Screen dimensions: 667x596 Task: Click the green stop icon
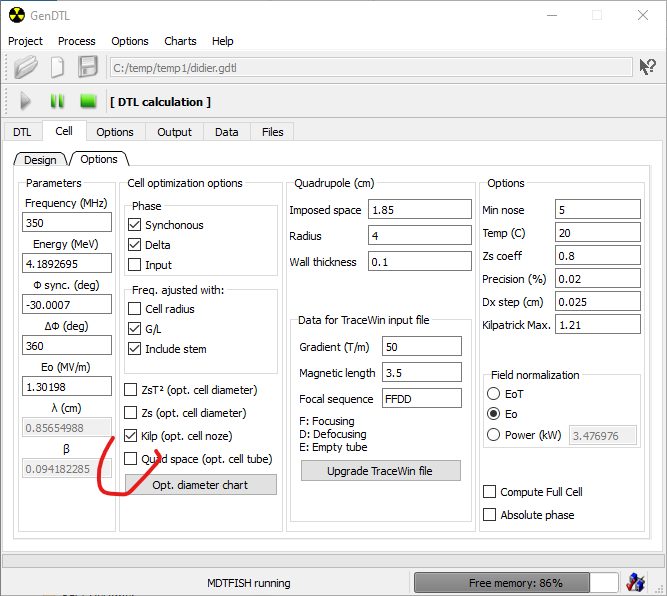88,101
